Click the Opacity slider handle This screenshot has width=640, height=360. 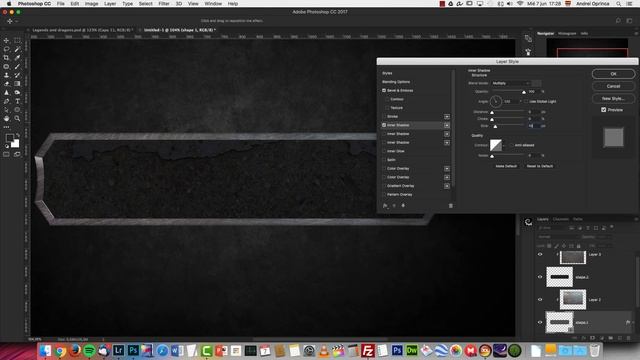pyautogui.click(x=524, y=92)
